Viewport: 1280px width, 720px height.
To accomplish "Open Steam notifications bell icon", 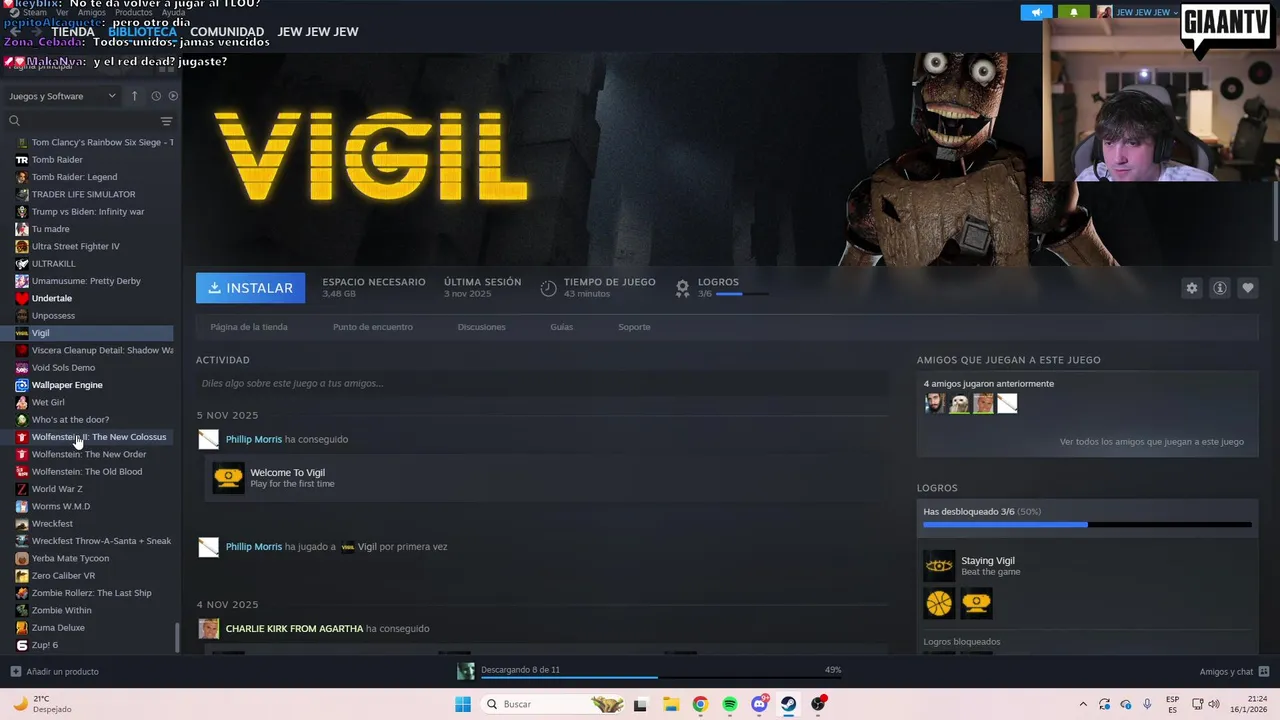I will click(x=1074, y=12).
